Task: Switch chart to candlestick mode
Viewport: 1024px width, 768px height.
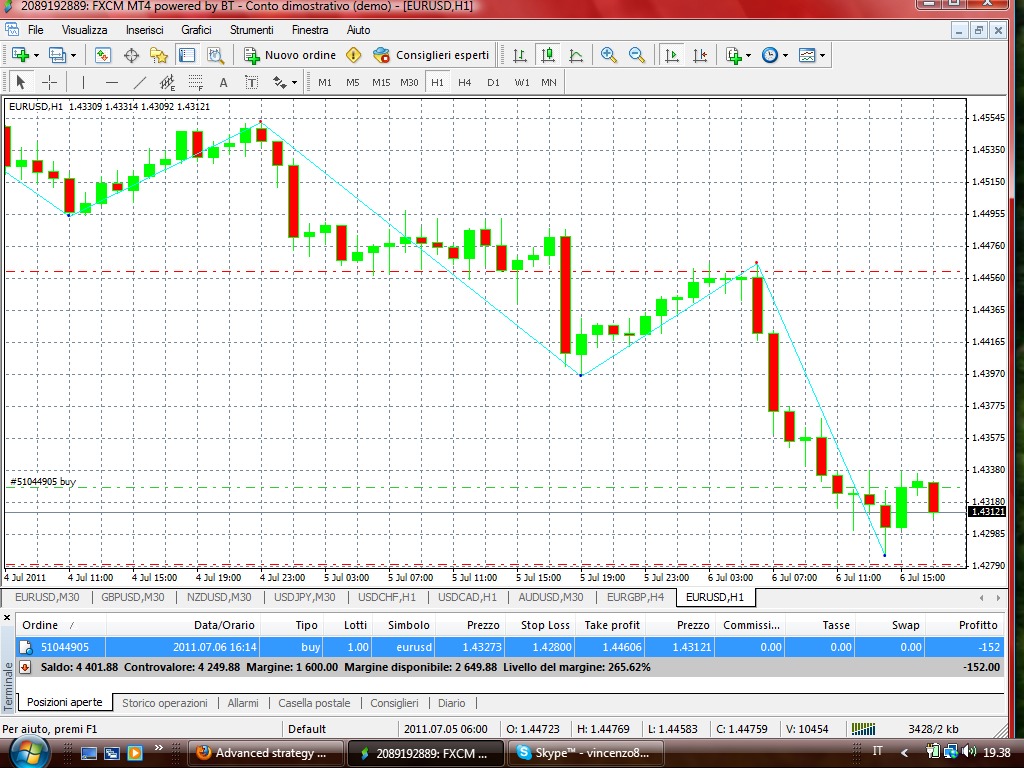Action: [x=548, y=55]
